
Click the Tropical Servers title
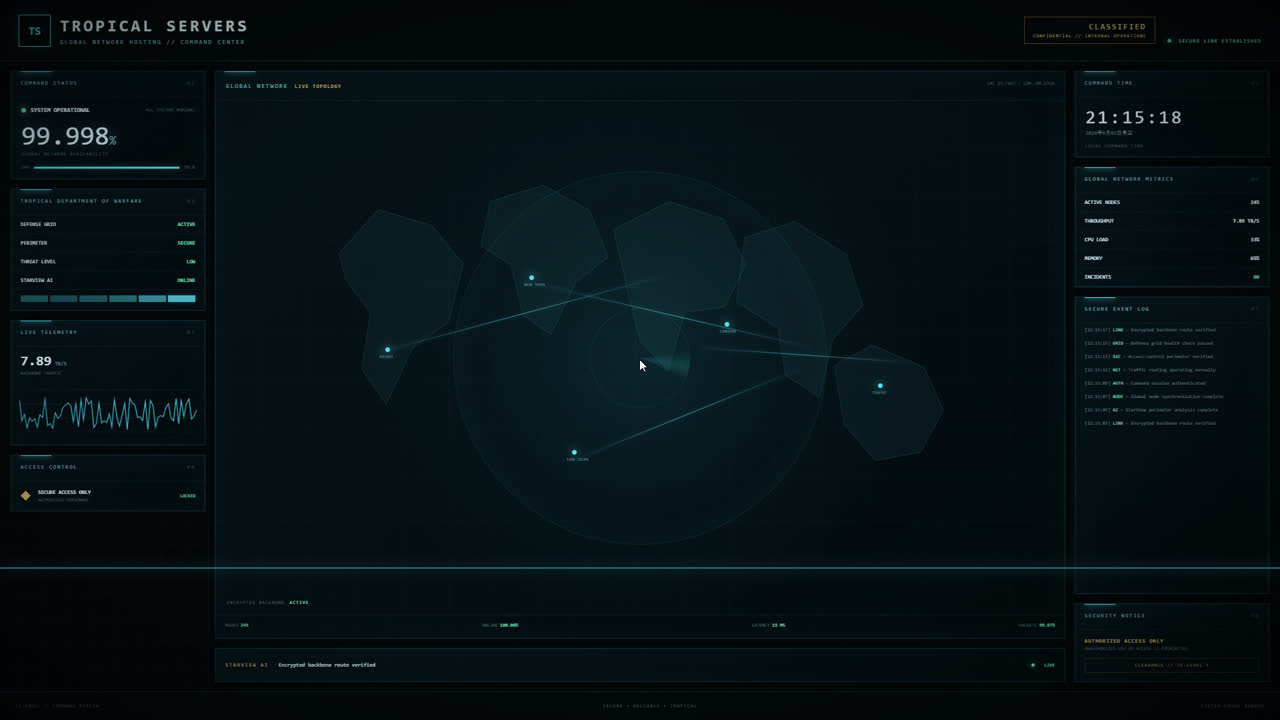(154, 26)
